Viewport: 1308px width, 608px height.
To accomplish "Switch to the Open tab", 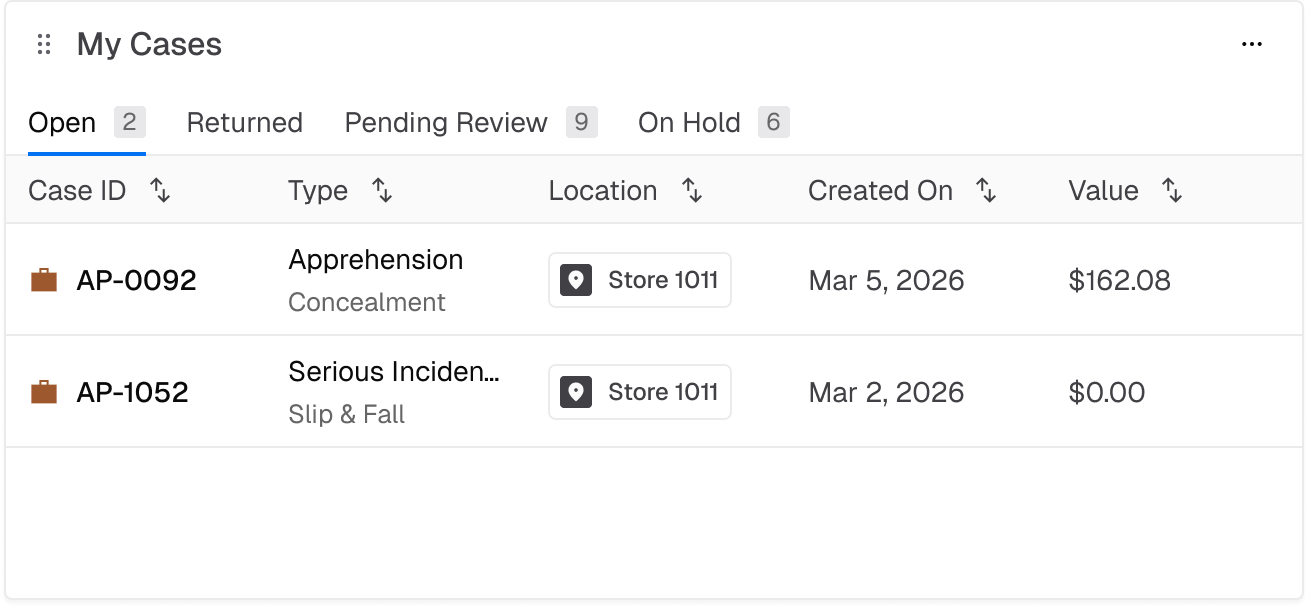I will tap(87, 123).
